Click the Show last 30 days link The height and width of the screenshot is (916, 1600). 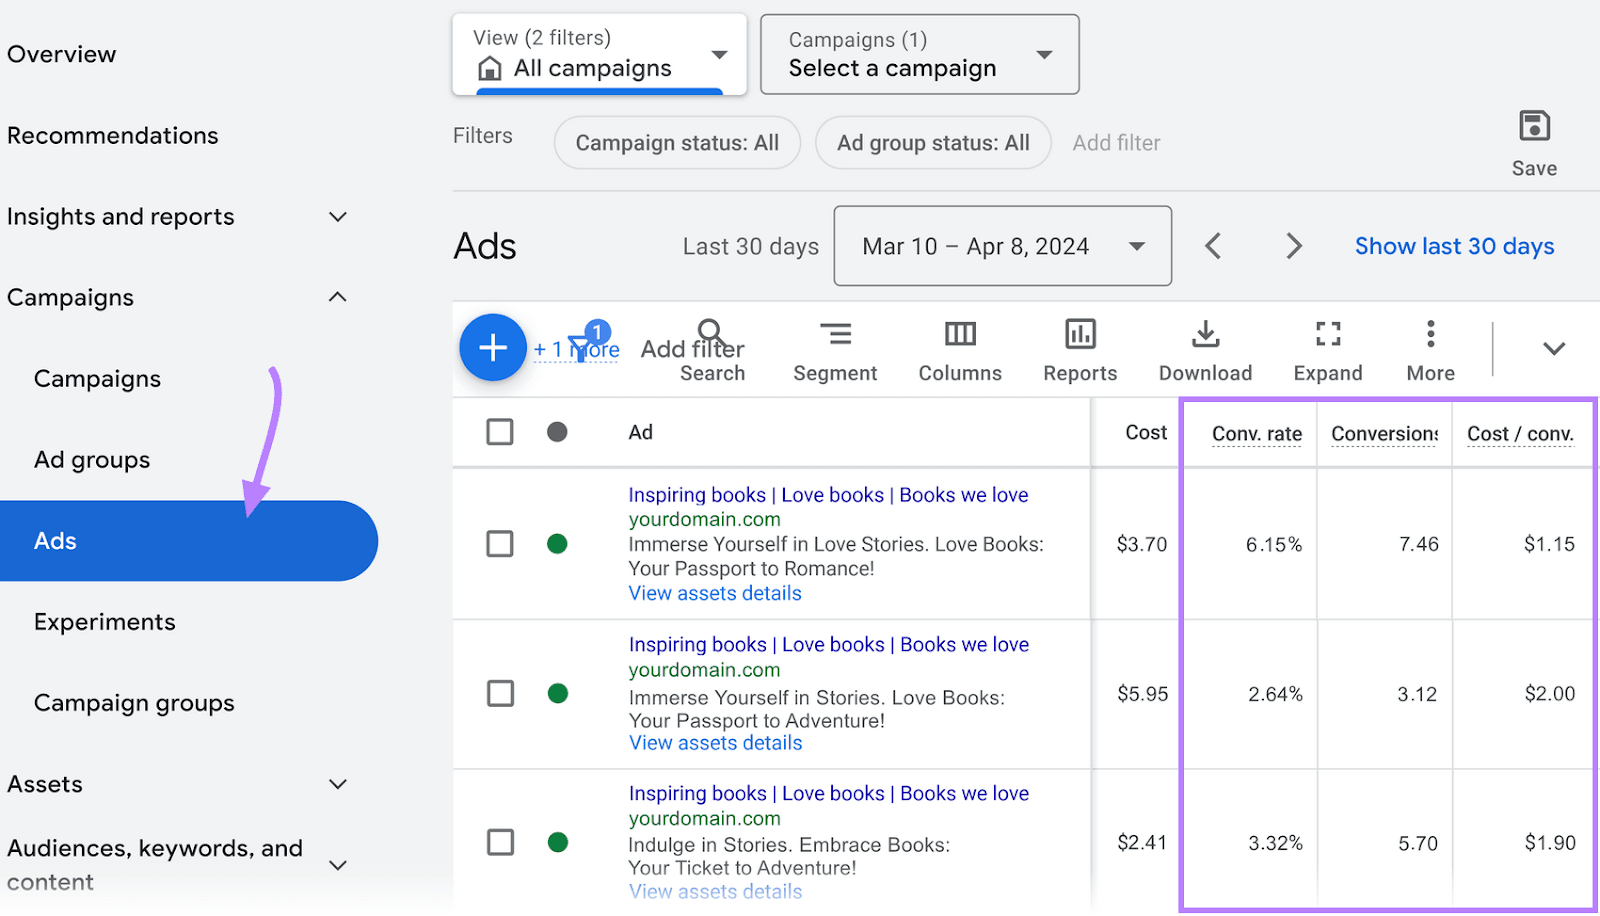pyautogui.click(x=1454, y=246)
